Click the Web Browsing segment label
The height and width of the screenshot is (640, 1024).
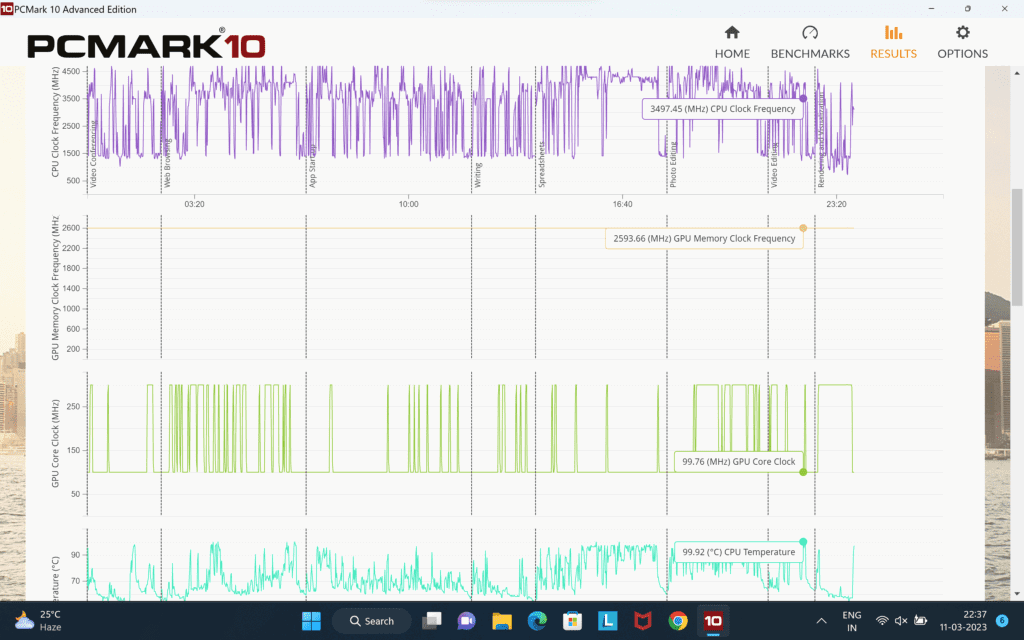(167, 163)
